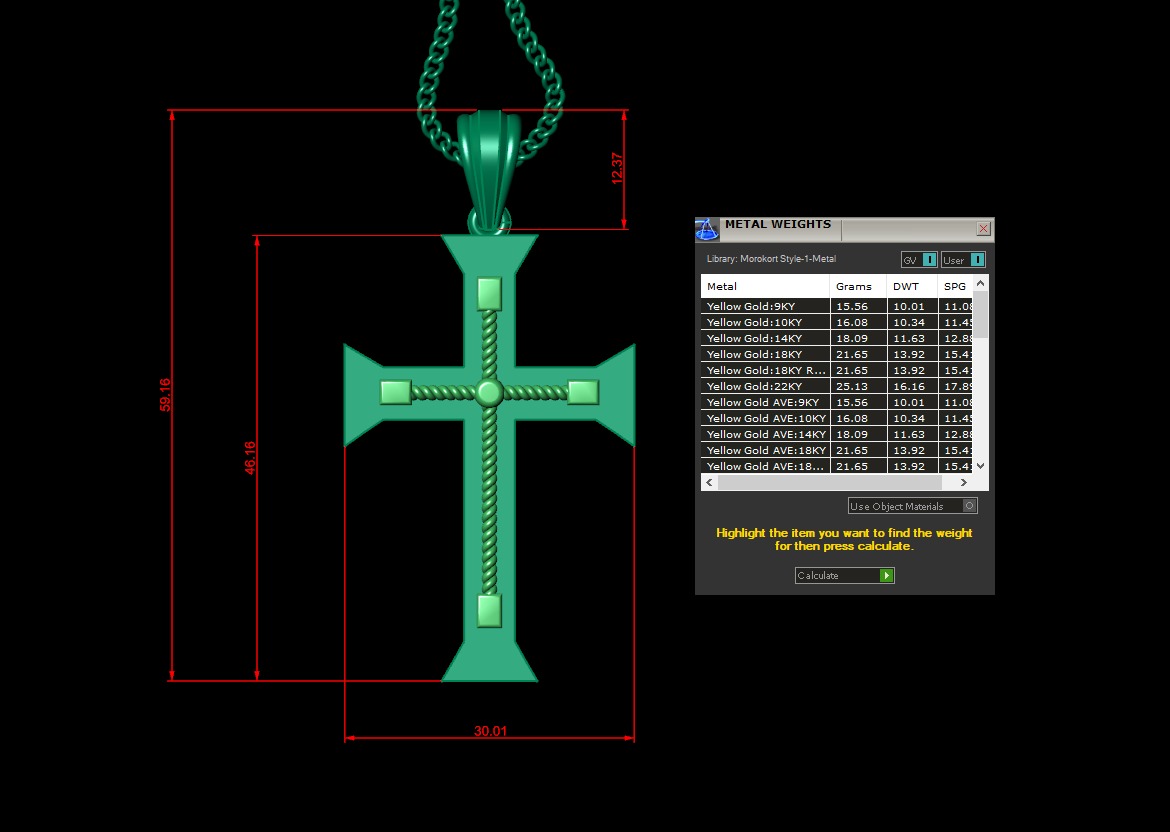Click the Library: Morokort Style-1-Metal label
1170x832 pixels.
coord(772,259)
